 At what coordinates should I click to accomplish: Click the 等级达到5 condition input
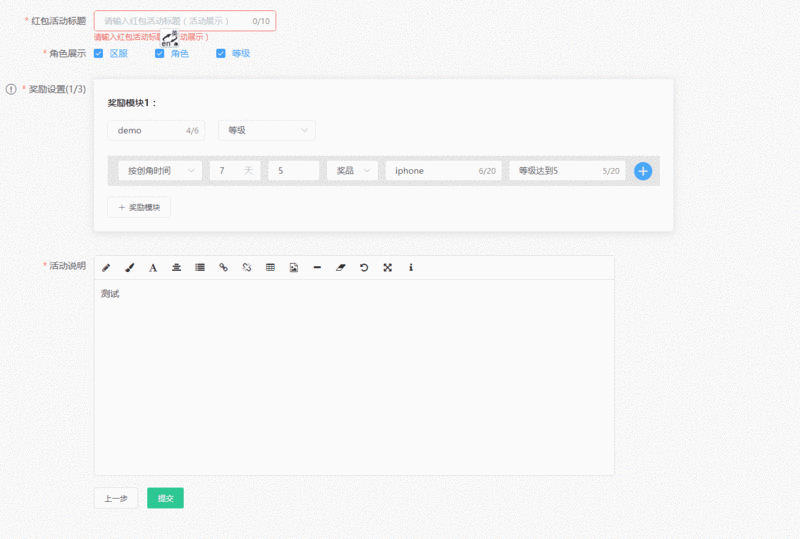click(x=567, y=170)
